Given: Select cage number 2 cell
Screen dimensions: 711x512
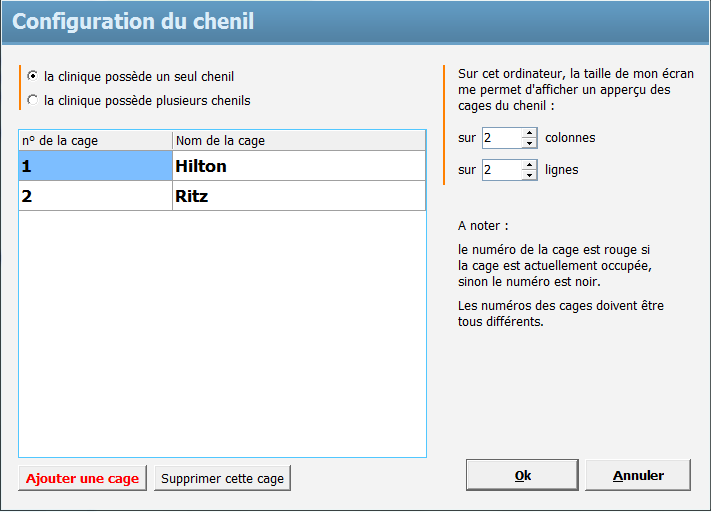Looking at the screenshot, I should point(95,196).
